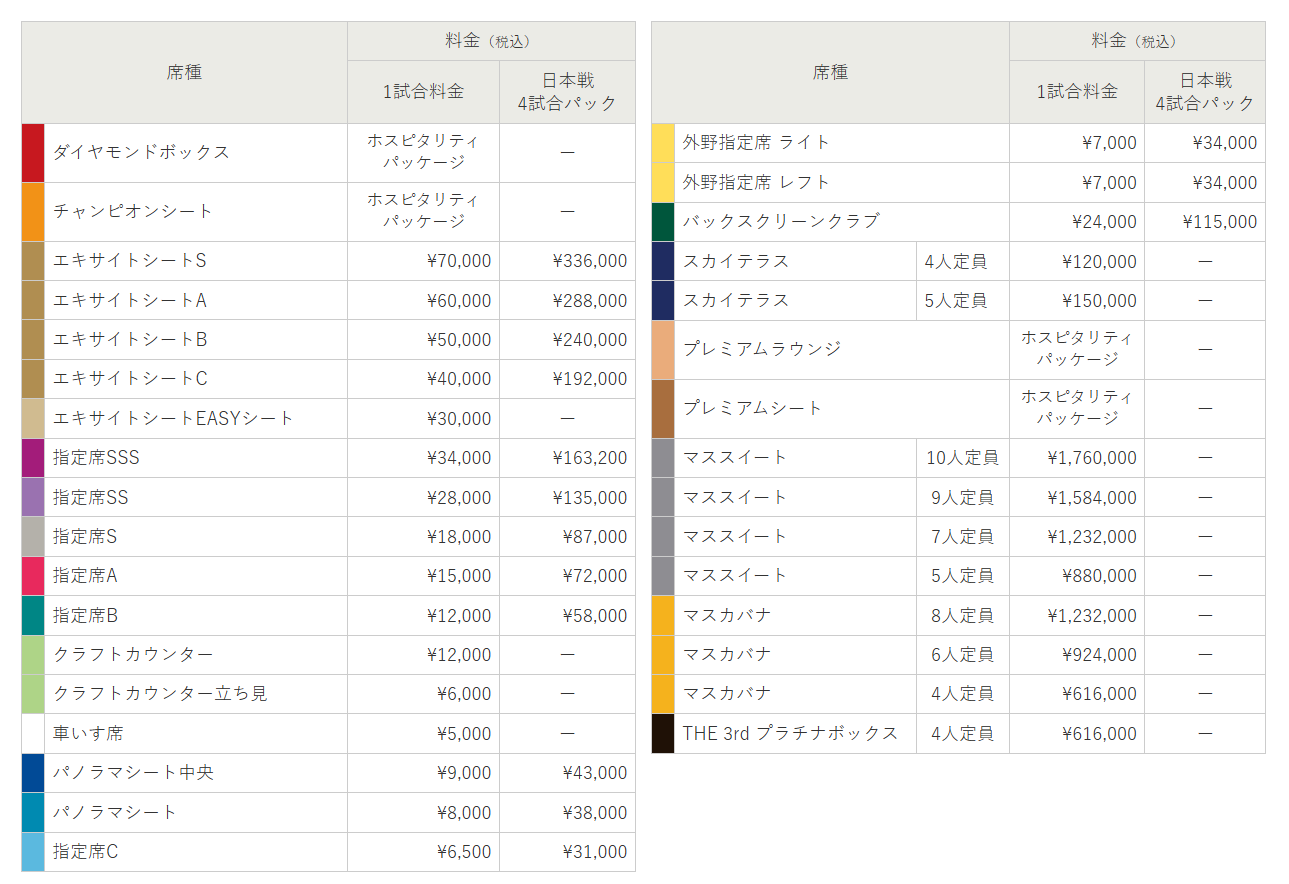The height and width of the screenshot is (884, 1289).
Task: Click the red ダイヤモンドボックス color swatch
Action: (31, 152)
